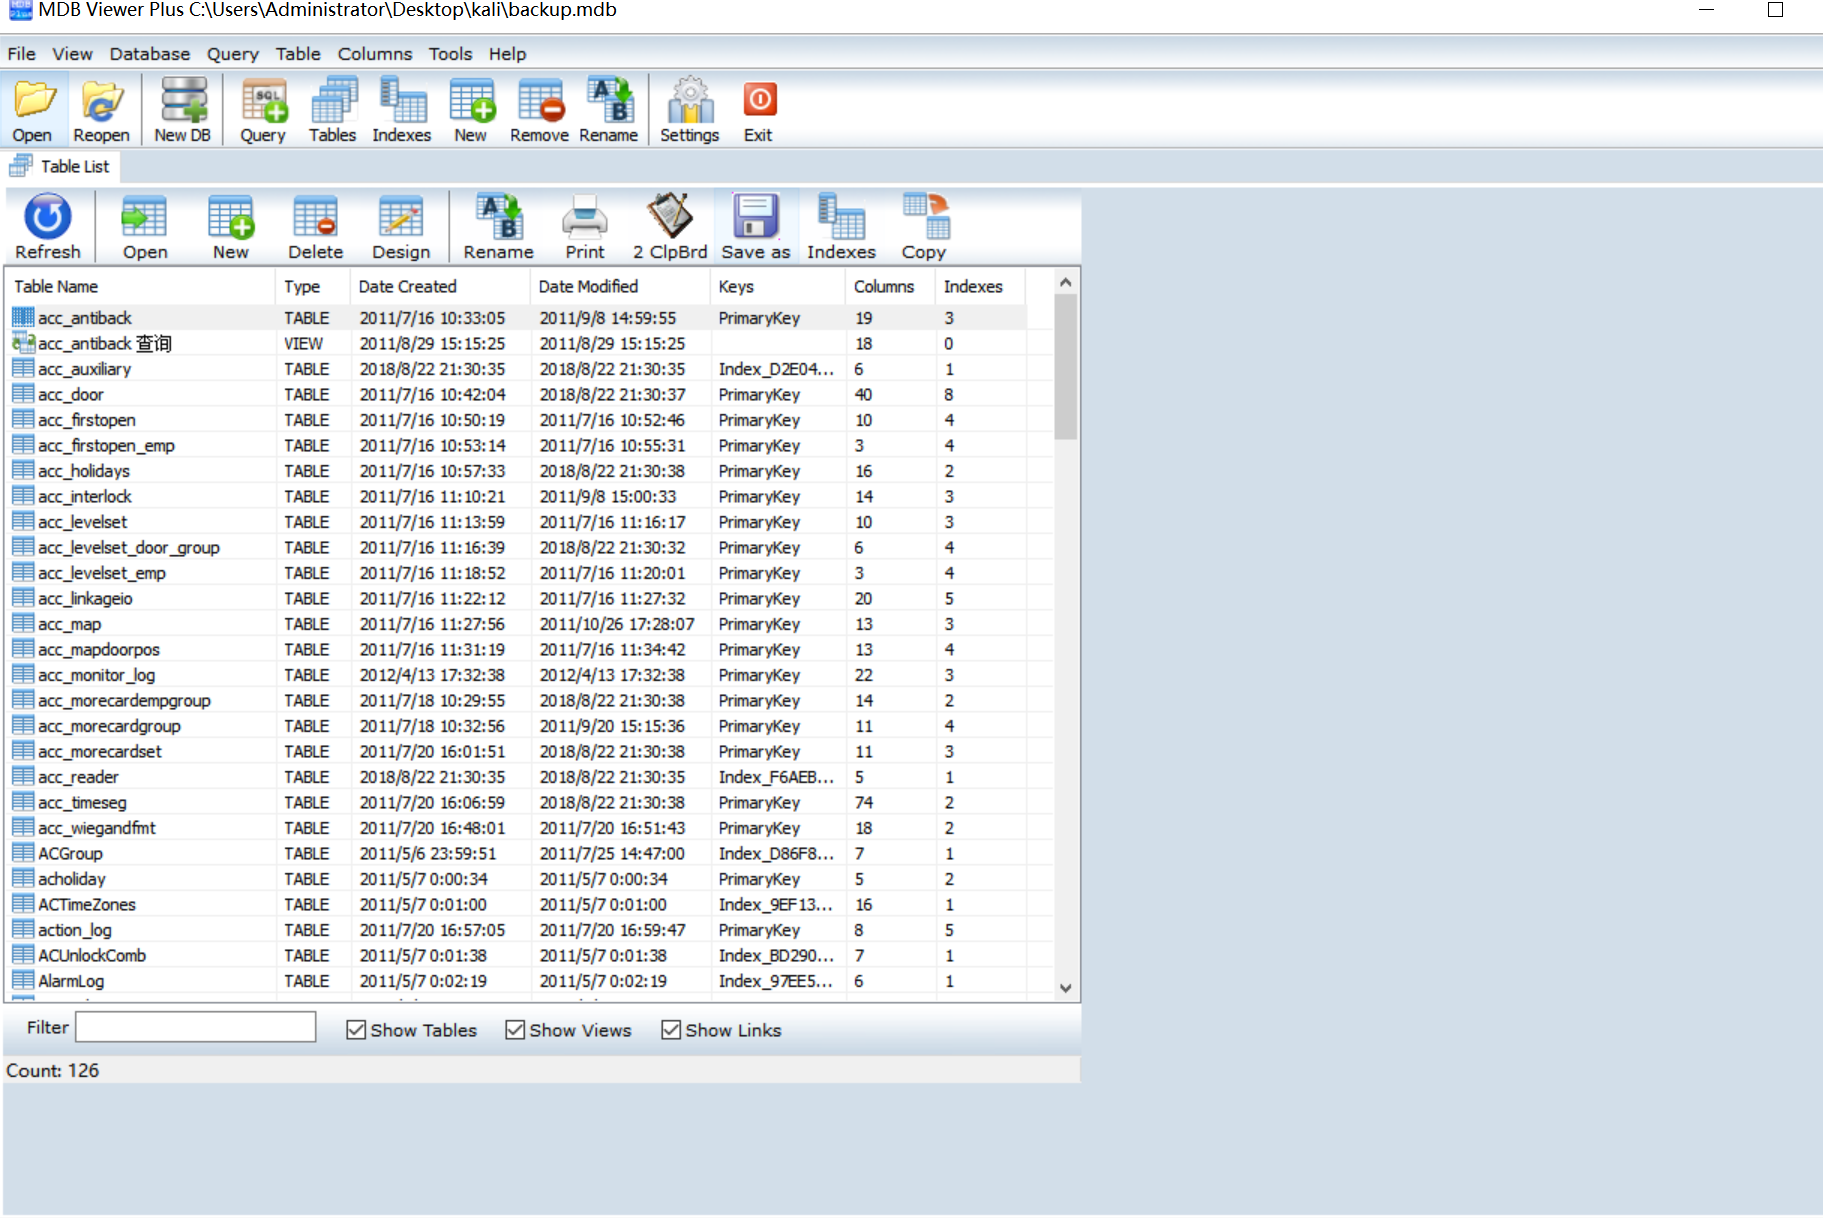Open the Tools menu
Image resolution: width=1823 pixels, height=1218 pixels.
[x=450, y=54]
